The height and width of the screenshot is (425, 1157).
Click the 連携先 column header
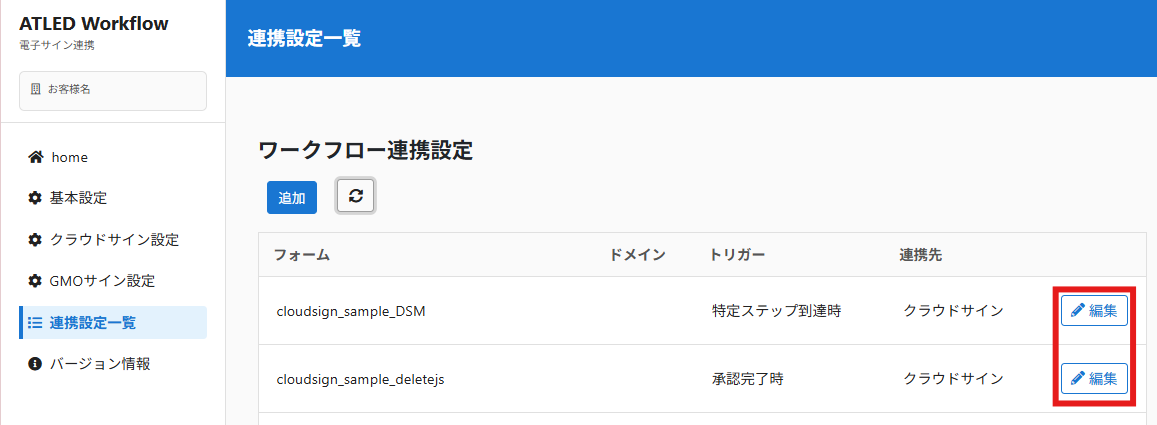[920, 255]
